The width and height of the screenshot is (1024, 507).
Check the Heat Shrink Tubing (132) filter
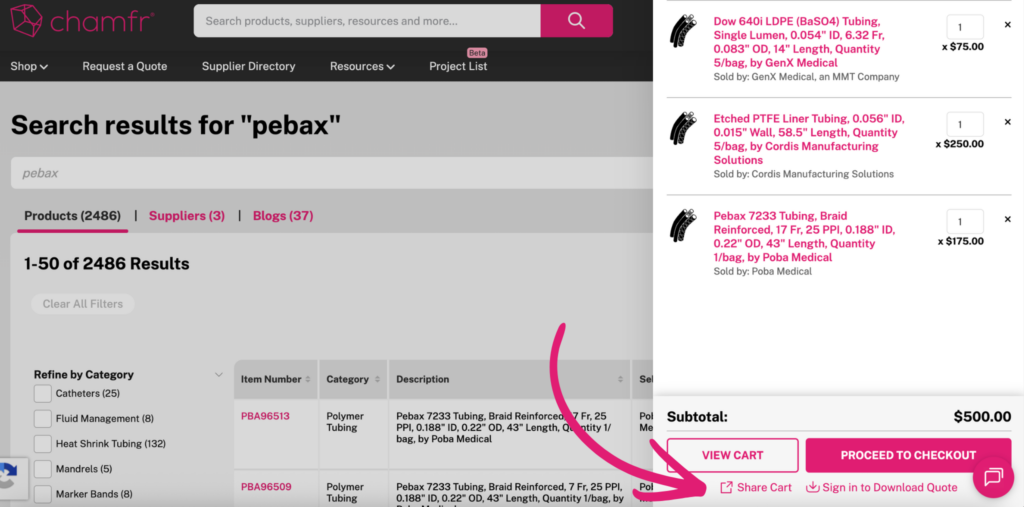(42, 444)
